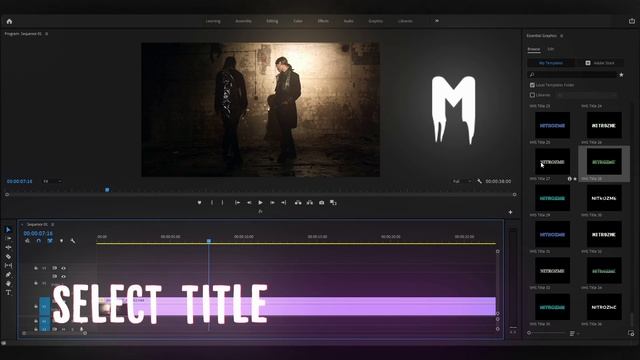Image resolution: width=640 pixels, height=360 pixels.
Task: Click Program Monitor current timecode 00:00:07:16
Action: tap(20, 181)
